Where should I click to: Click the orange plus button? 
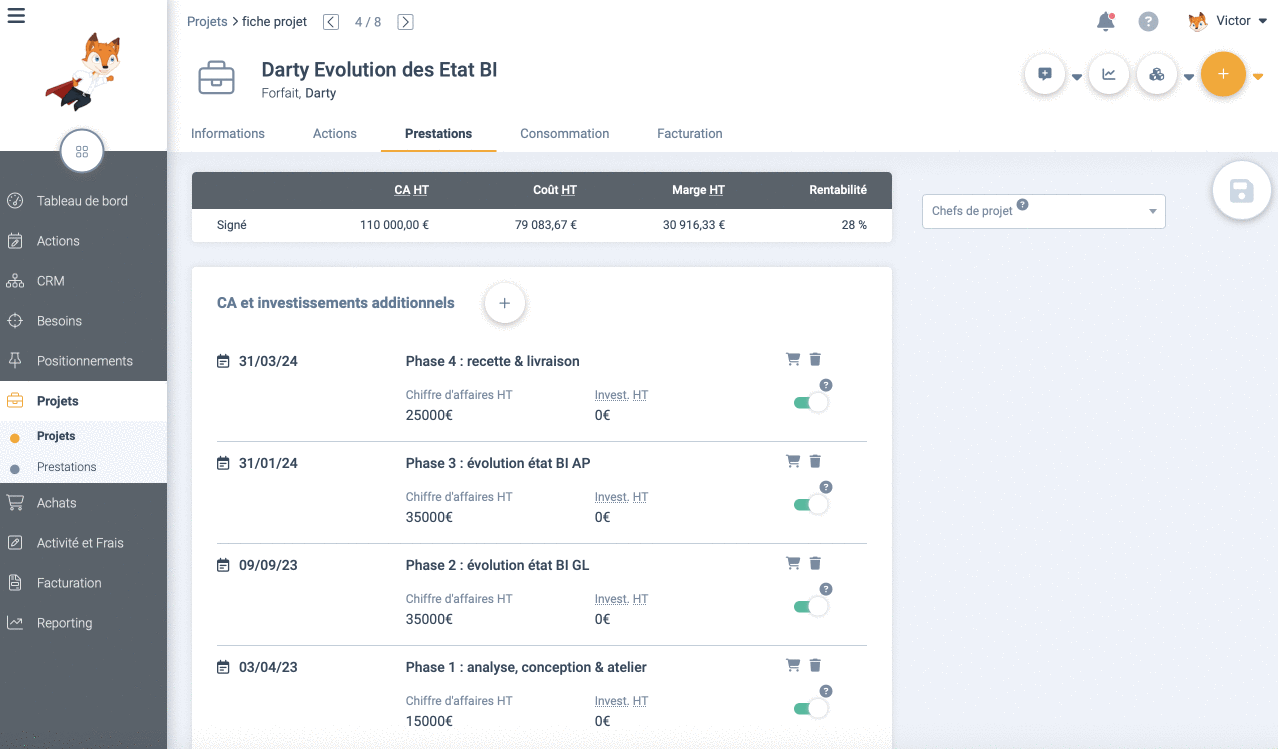coord(1223,75)
